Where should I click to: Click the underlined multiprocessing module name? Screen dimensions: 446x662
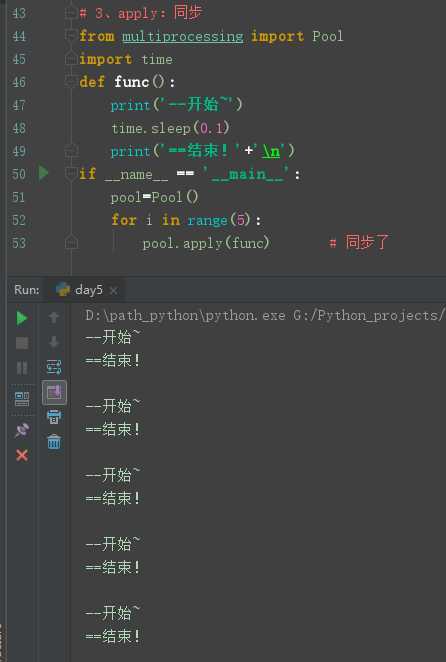coord(182,37)
